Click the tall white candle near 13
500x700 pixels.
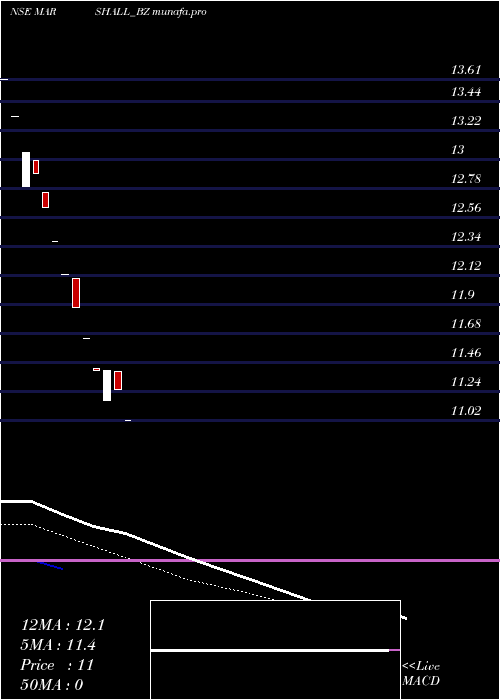[x=26, y=170]
